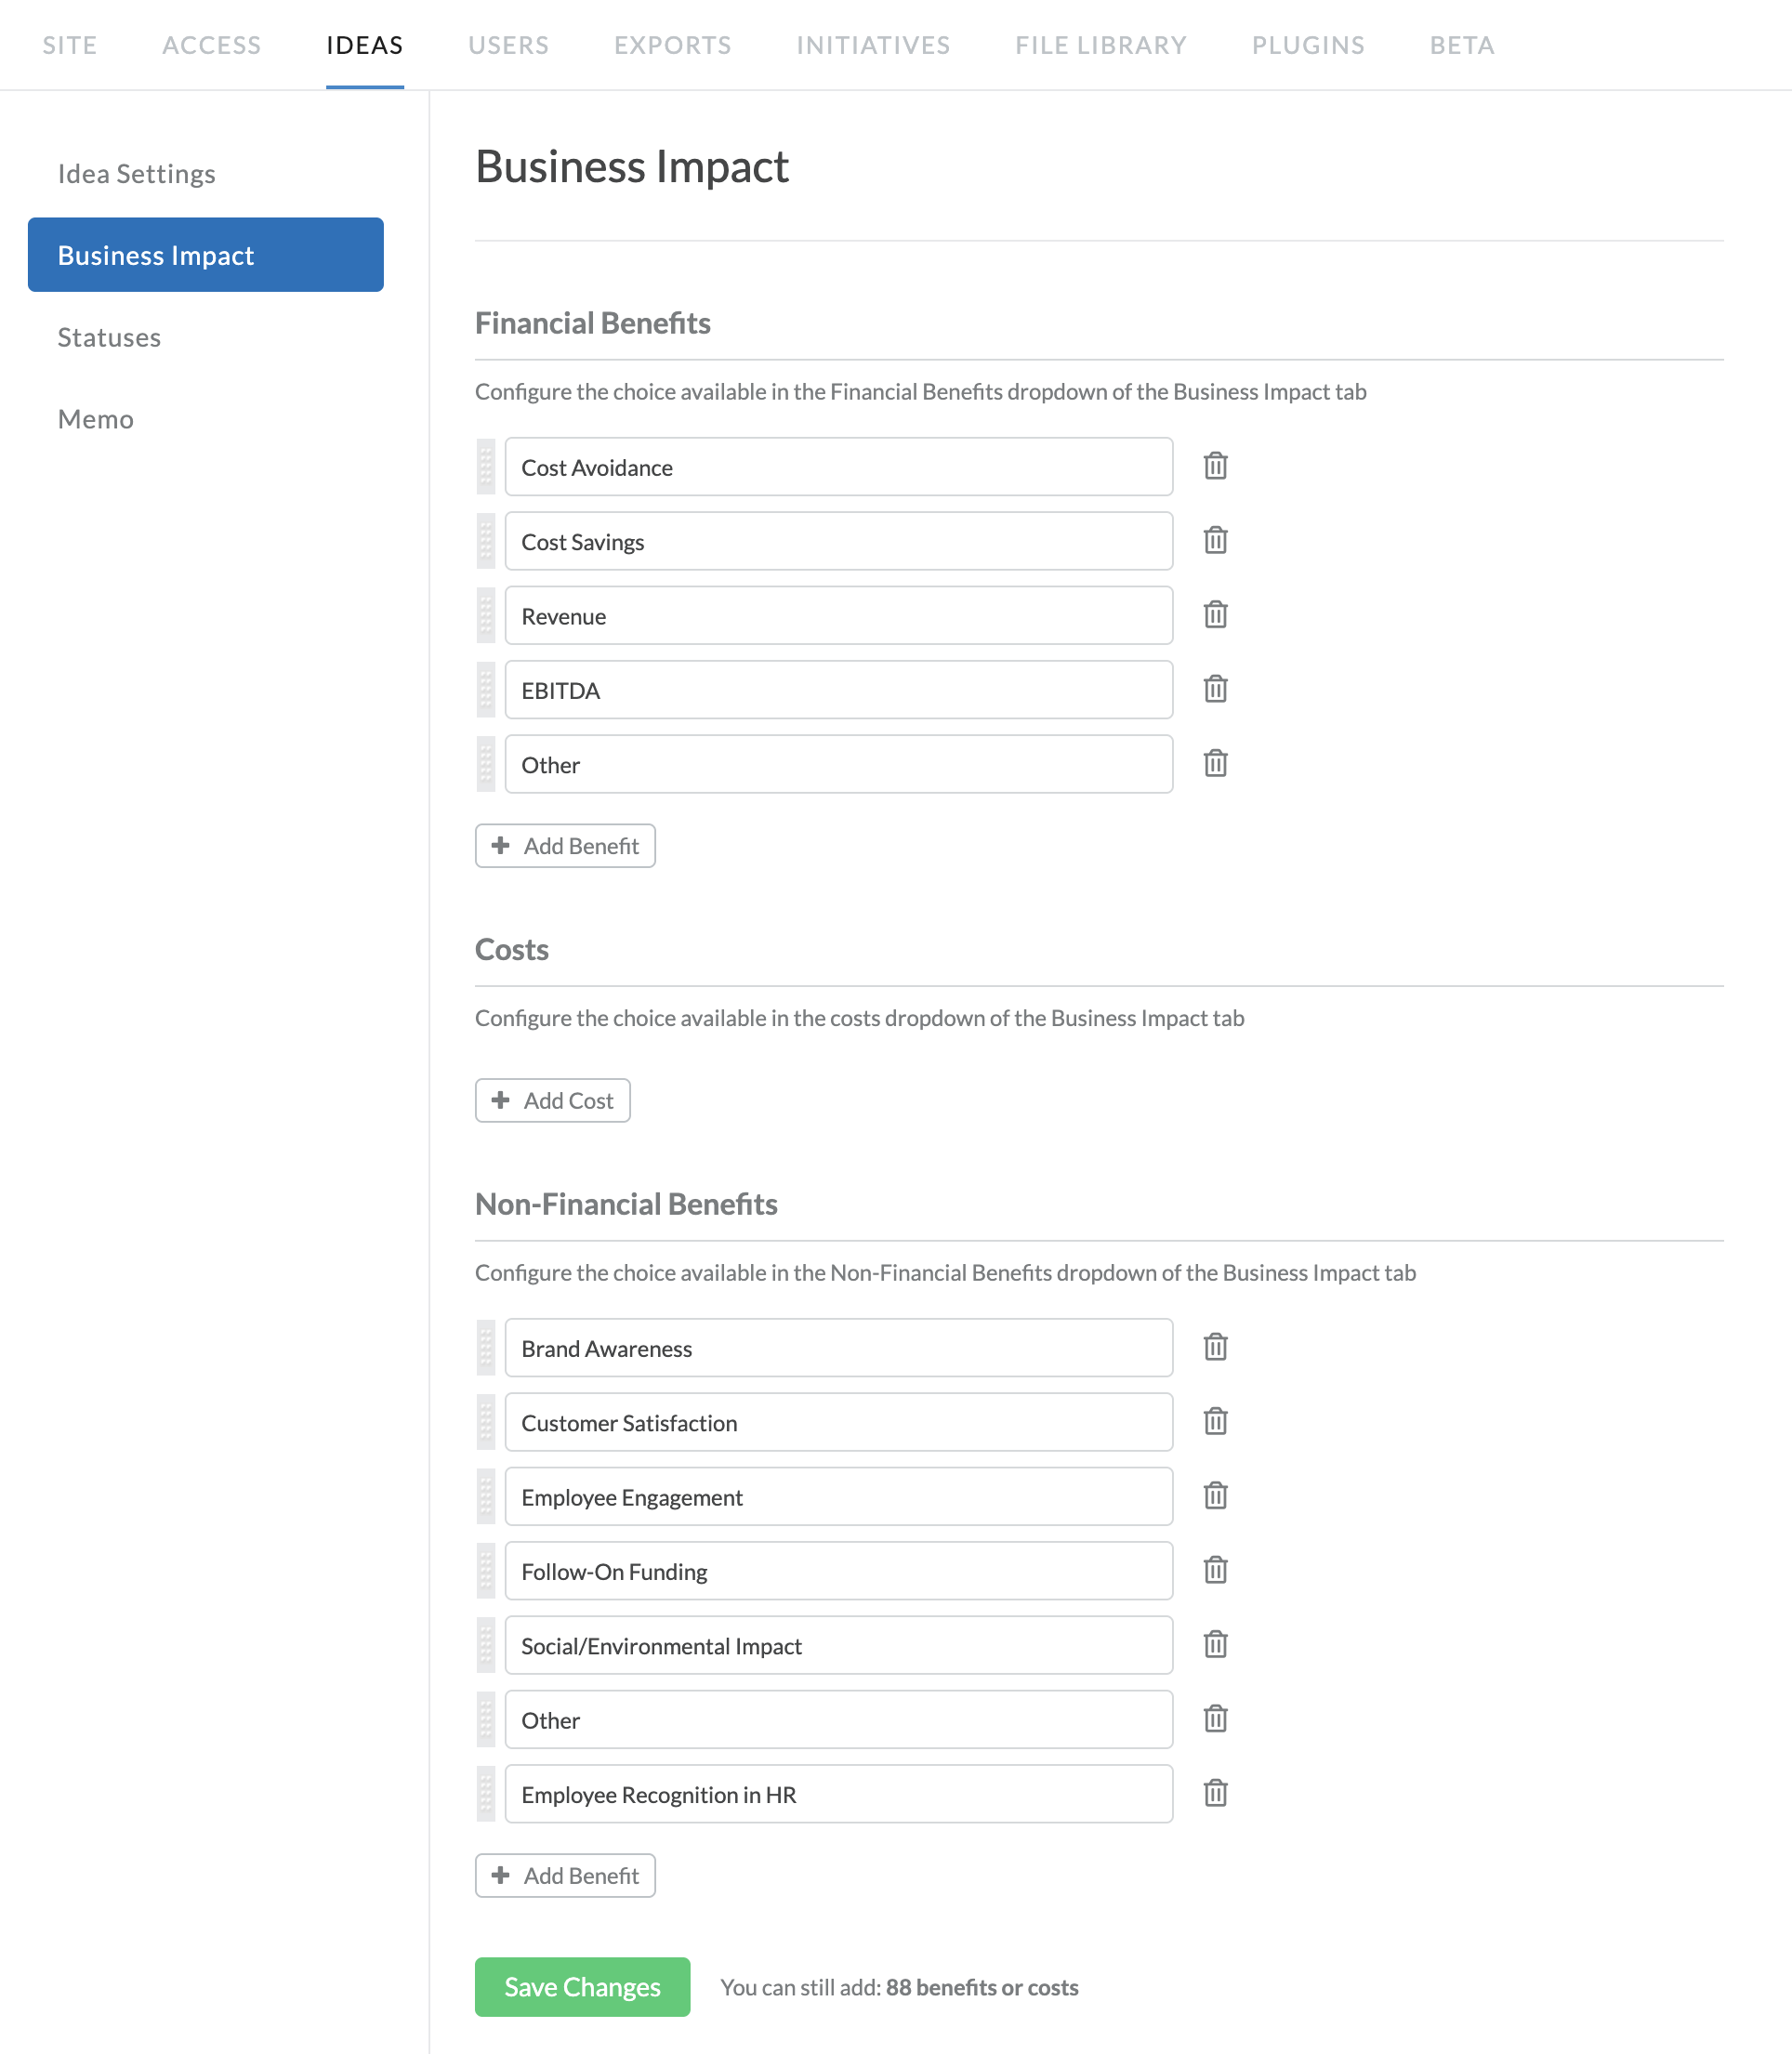The image size is (1792, 2054).
Task: Delete the Cost Savings benefit
Action: 1215,540
